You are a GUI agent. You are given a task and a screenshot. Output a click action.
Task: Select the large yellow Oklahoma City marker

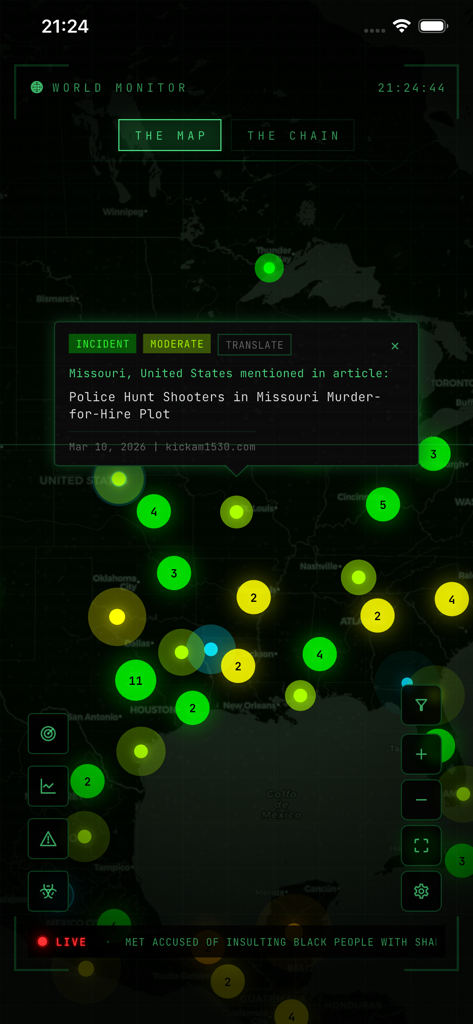pyautogui.click(x=117, y=616)
